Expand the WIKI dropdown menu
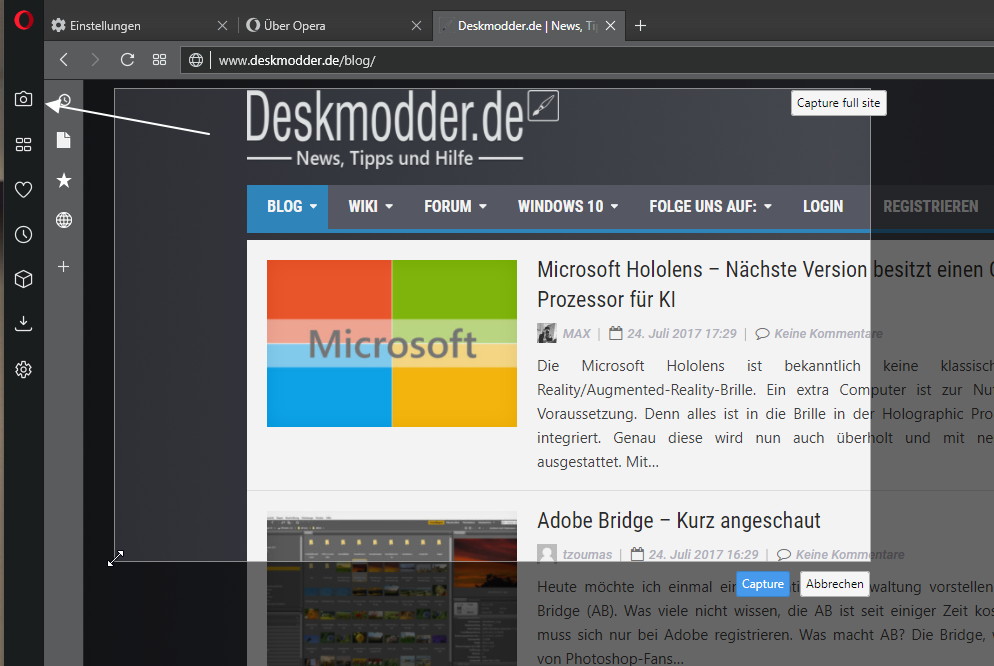 point(370,207)
